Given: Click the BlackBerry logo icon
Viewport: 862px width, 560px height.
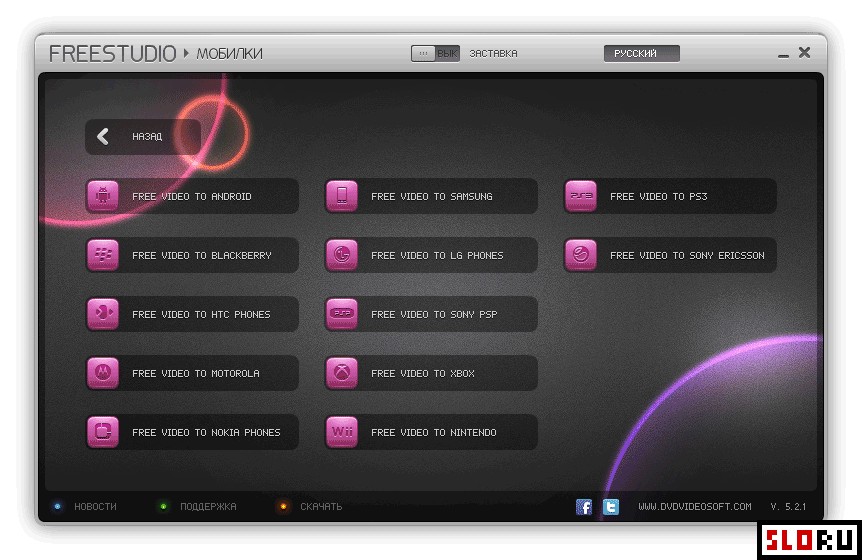Looking at the screenshot, I should (x=103, y=255).
